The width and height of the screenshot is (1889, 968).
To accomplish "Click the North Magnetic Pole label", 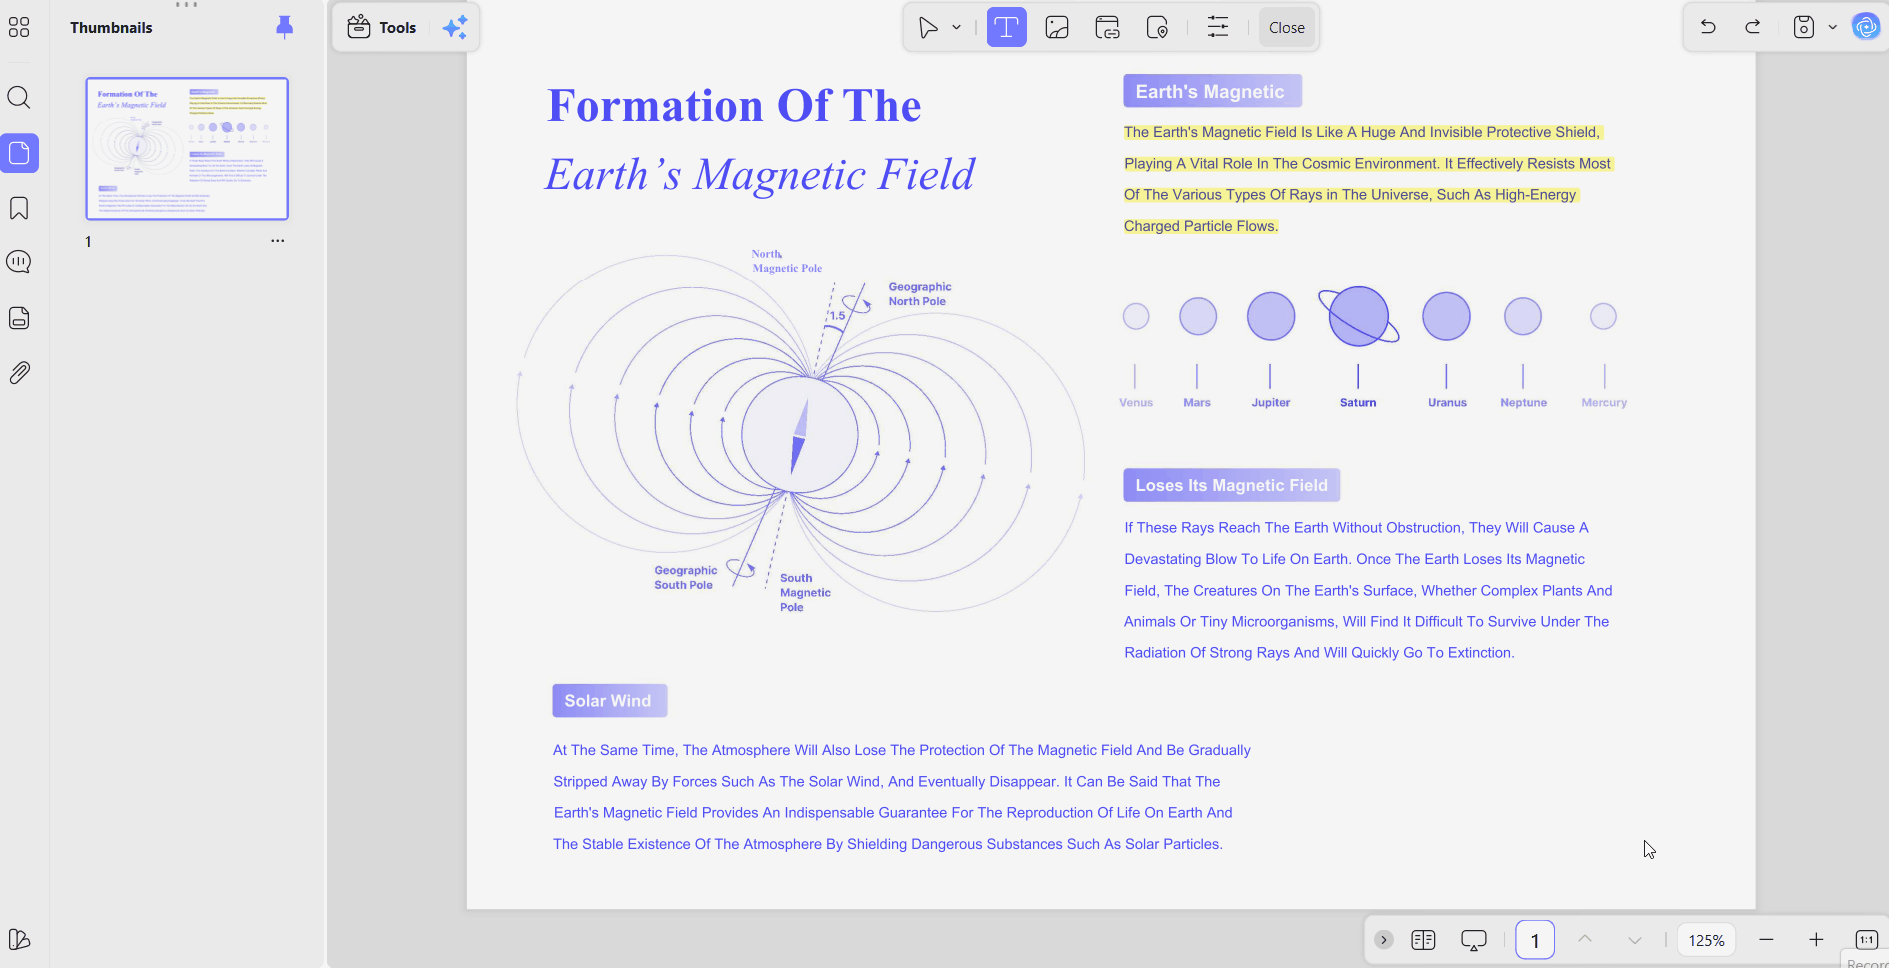I will point(787,261).
